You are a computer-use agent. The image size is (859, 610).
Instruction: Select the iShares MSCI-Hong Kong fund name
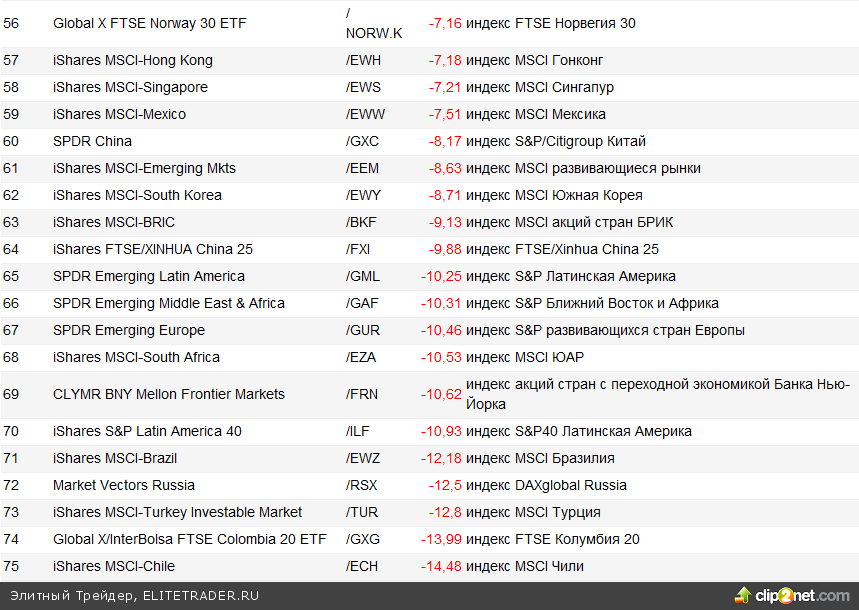point(132,60)
